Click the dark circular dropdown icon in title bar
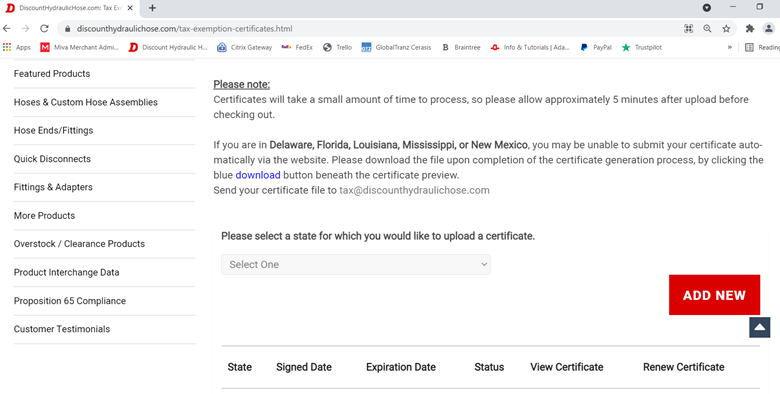This screenshot has height=394, width=780. coord(706,7)
